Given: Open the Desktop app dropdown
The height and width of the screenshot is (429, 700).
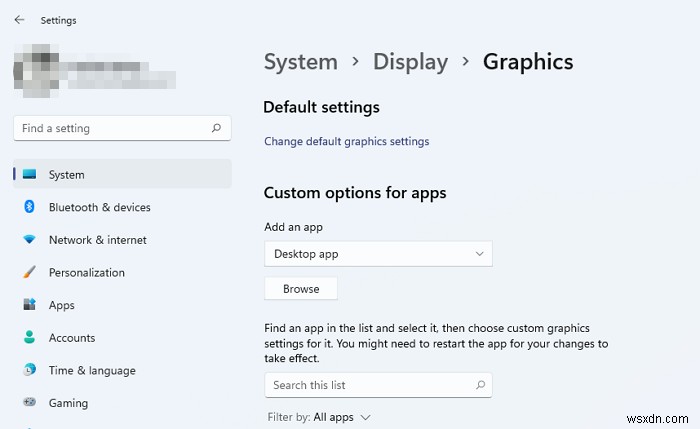Looking at the screenshot, I should (378, 254).
